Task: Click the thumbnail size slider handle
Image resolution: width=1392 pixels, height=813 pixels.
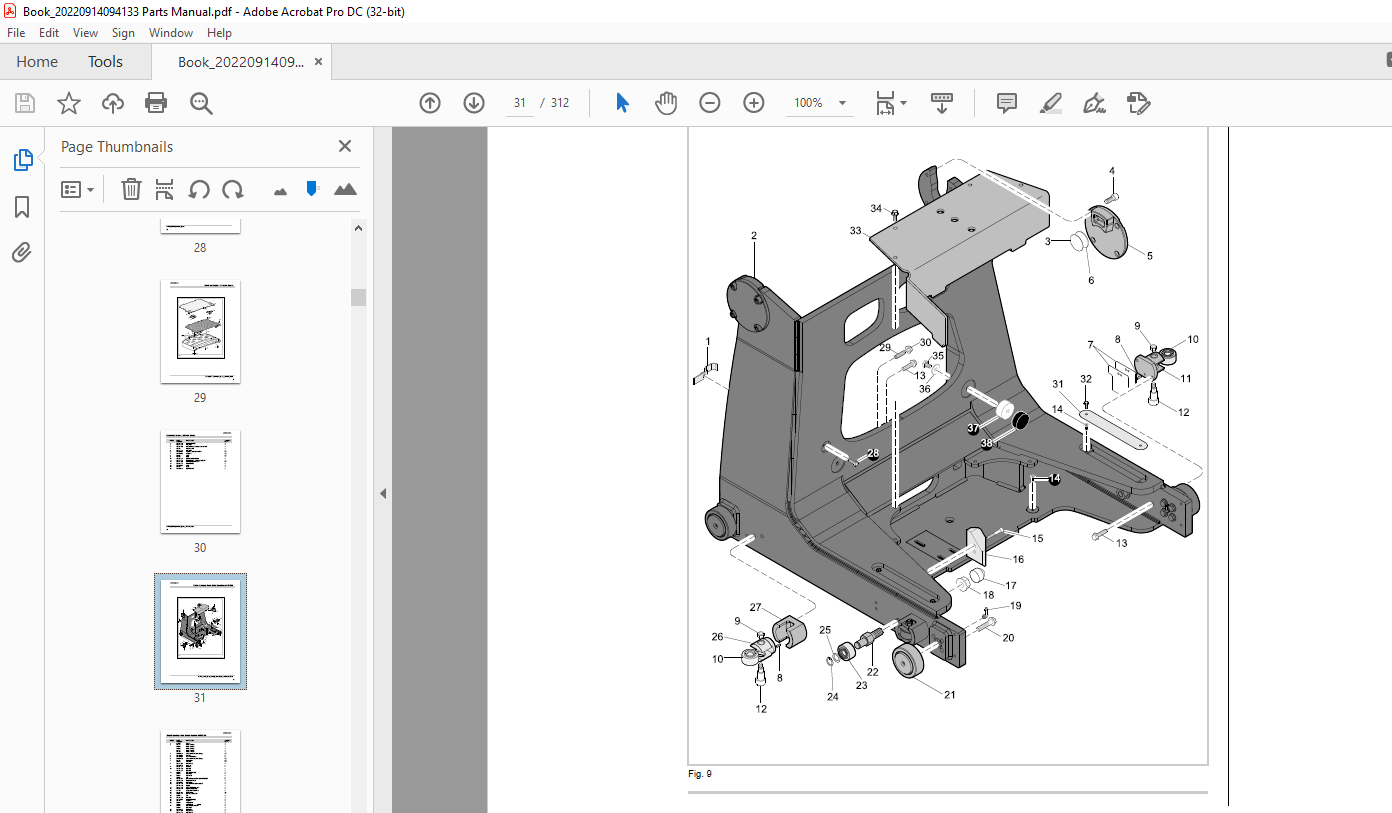Action: (x=312, y=188)
